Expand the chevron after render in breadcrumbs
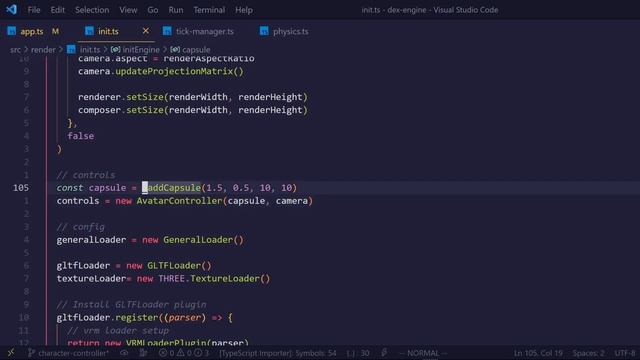The width and height of the screenshot is (640, 360). 61,49
